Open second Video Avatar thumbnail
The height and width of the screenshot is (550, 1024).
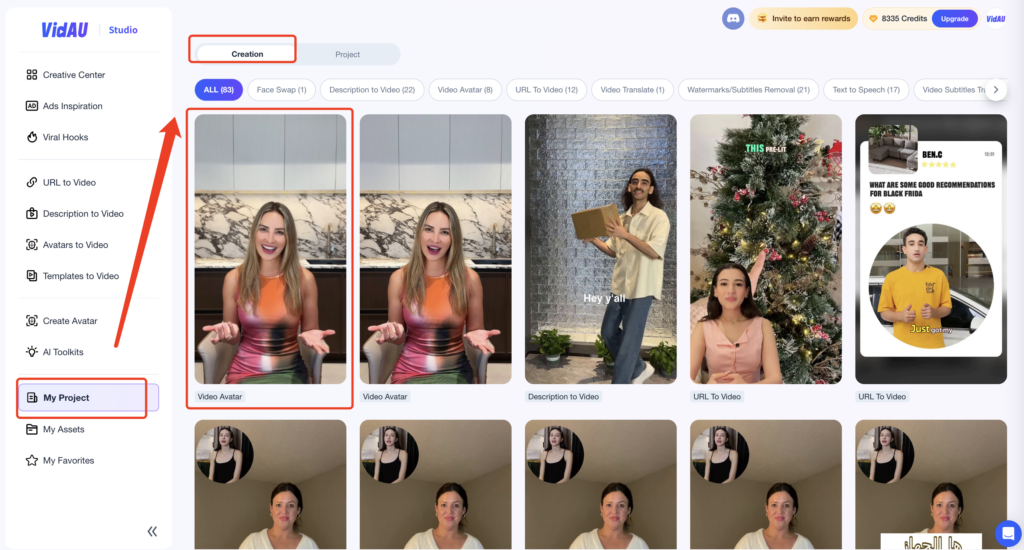436,249
